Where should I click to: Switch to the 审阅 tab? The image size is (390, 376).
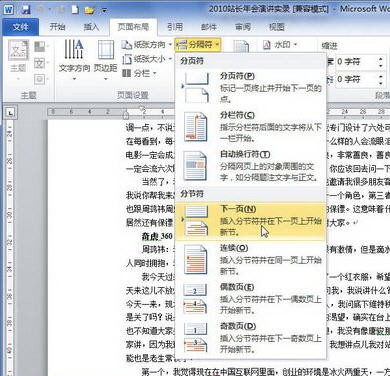243,27
